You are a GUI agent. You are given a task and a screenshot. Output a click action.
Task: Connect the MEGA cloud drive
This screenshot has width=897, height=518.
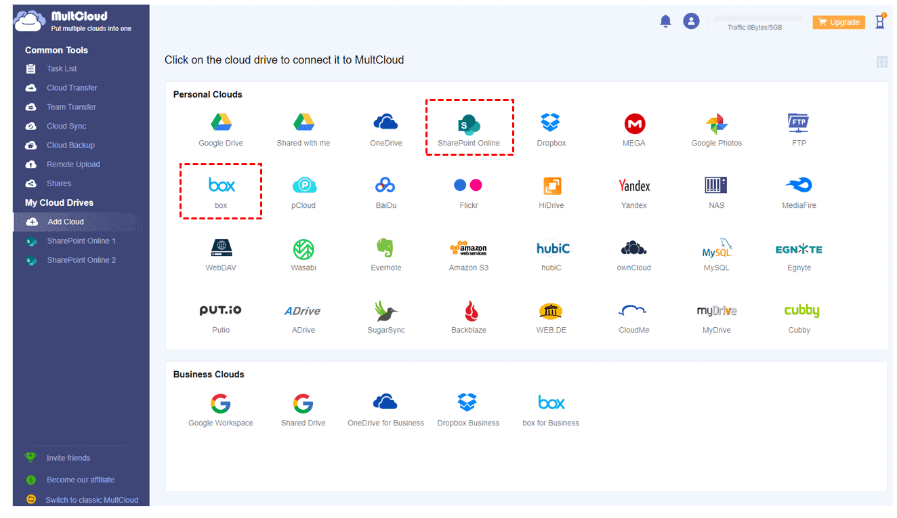pos(634,123)
